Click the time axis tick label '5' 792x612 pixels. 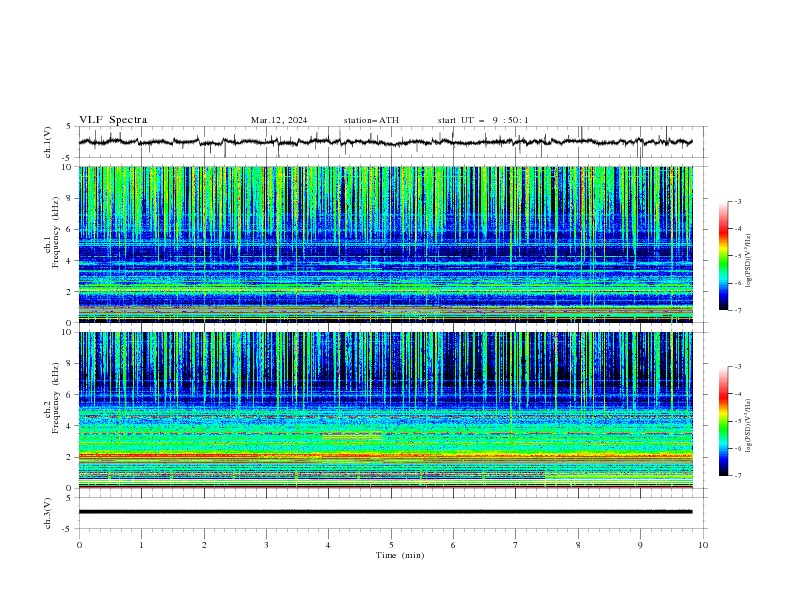(391, 545)
